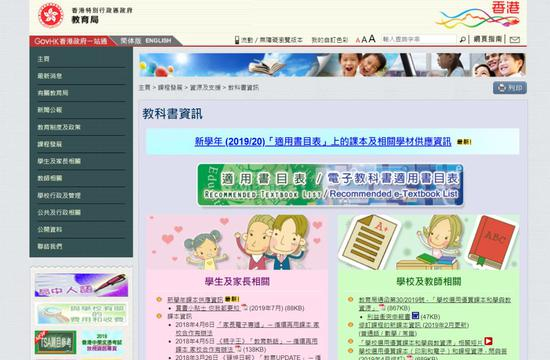
Task: Open 教育局通函第30/2019號 link
Action: pyautogui.click(x=435, y=304)
